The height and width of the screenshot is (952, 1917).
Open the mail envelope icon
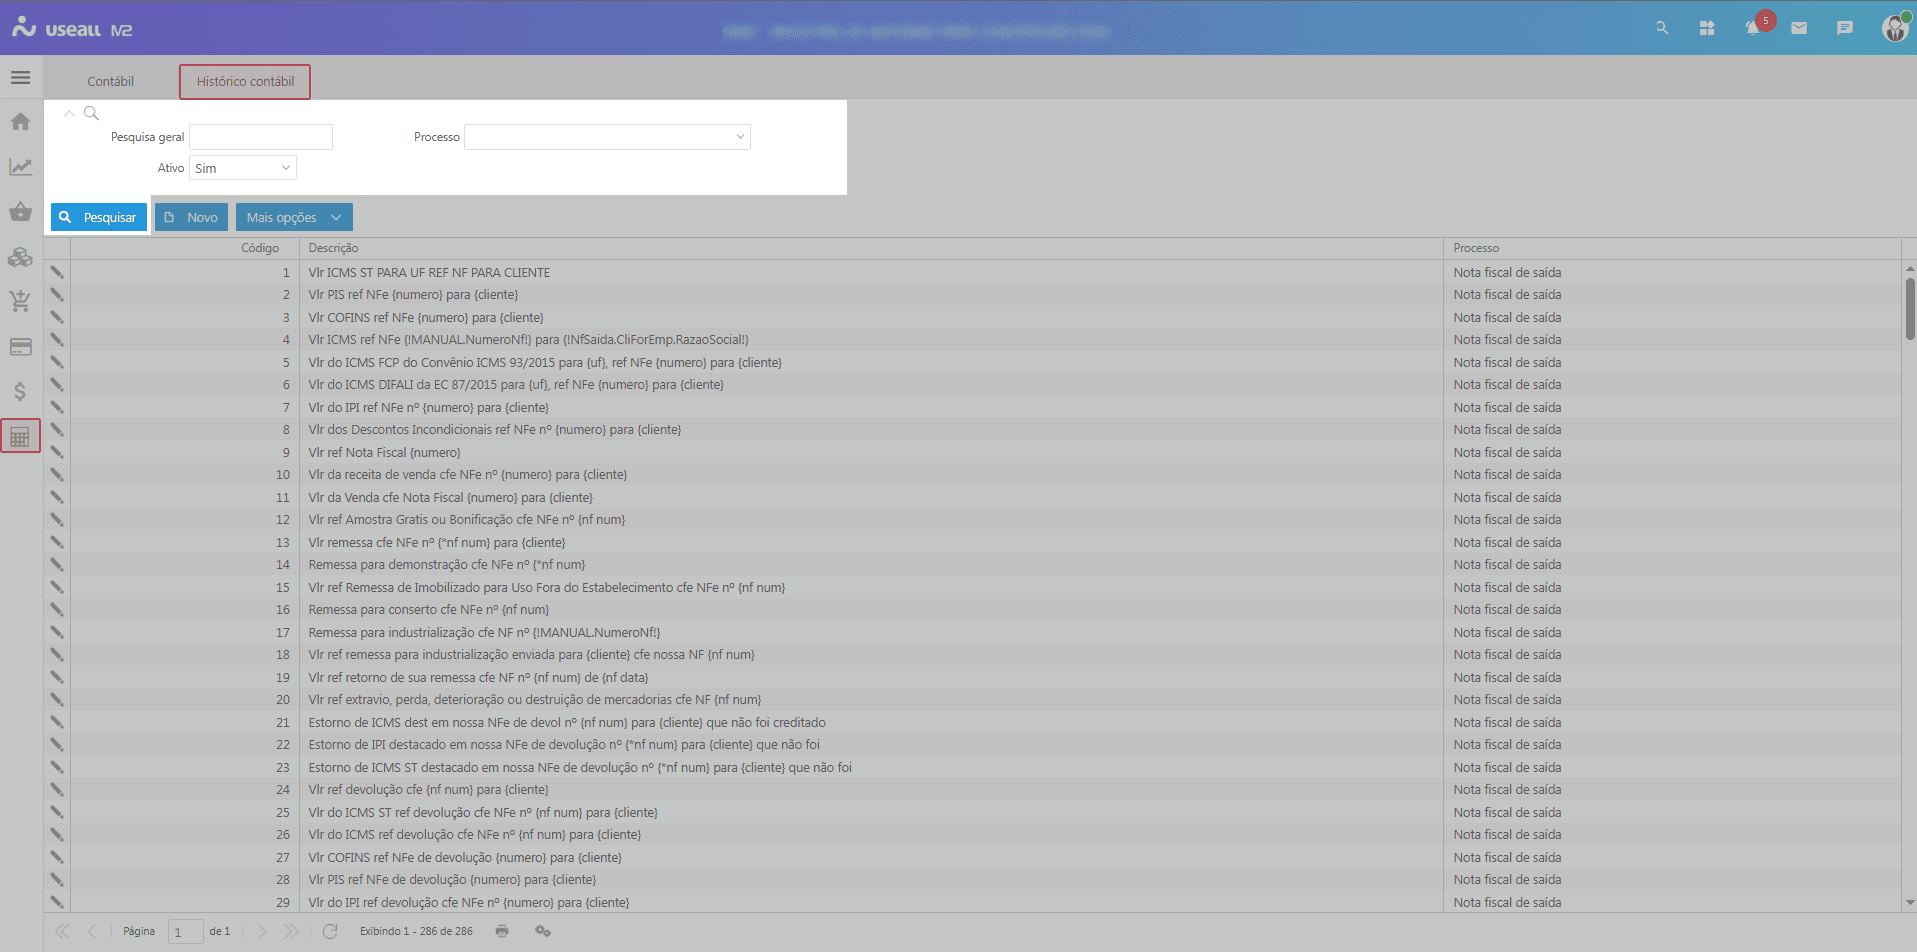1799,28
